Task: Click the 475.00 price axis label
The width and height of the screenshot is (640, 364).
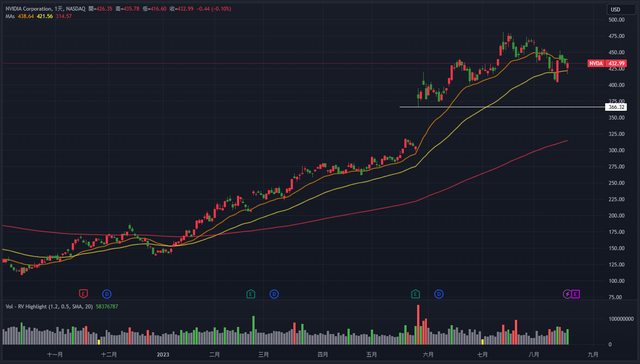Action: point(616,36)
